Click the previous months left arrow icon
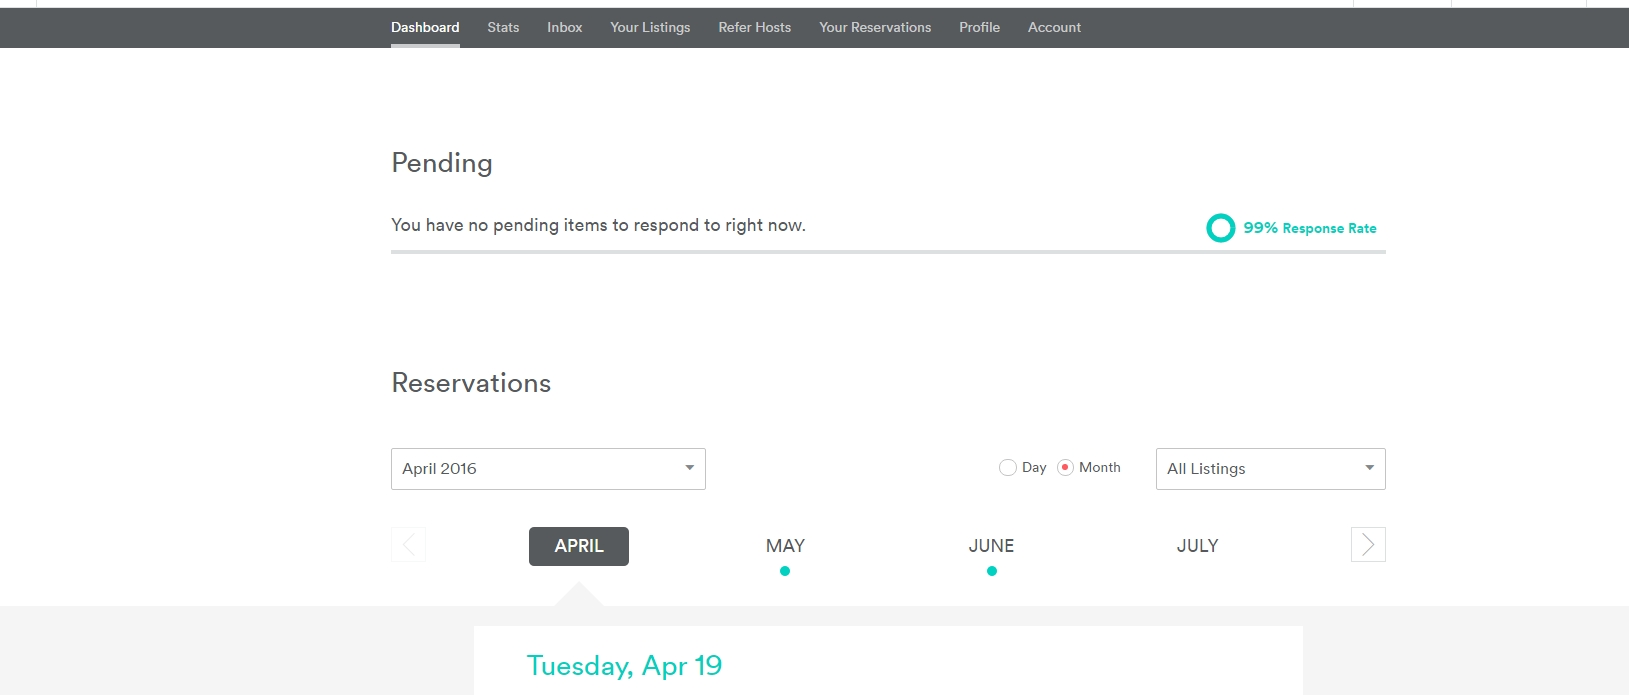 click(408, 545)
